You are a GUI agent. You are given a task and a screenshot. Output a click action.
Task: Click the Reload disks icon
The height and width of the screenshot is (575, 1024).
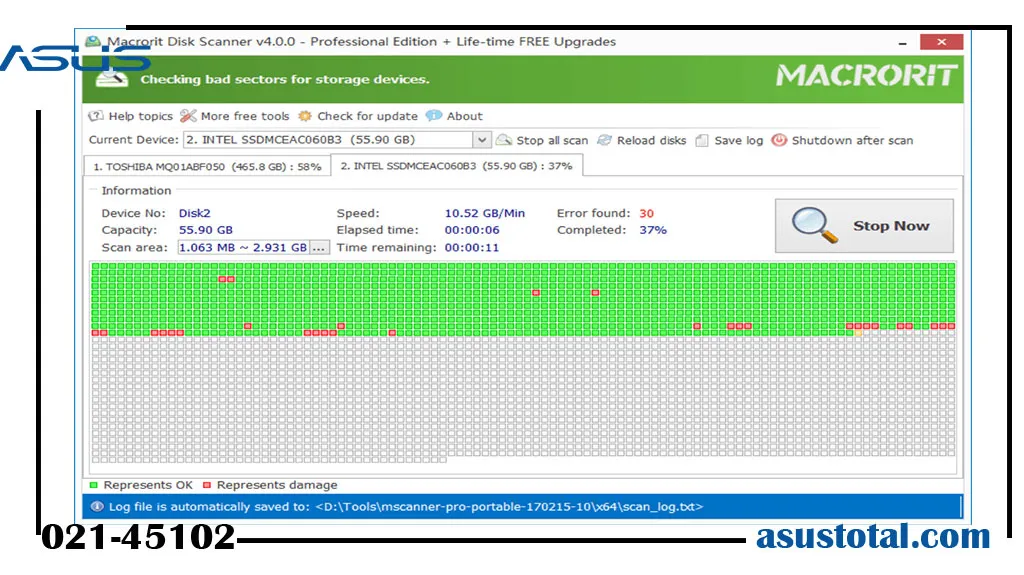pyautogui.click(x=605, y=140)
